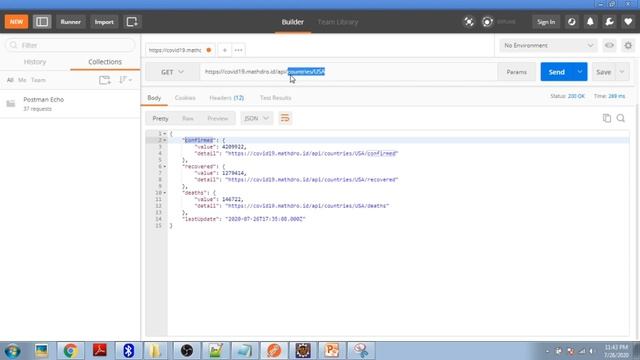Open the yellow file explorer taskbar icon
Viewport: 640px width, 360px height.
(x=155, y=351)
